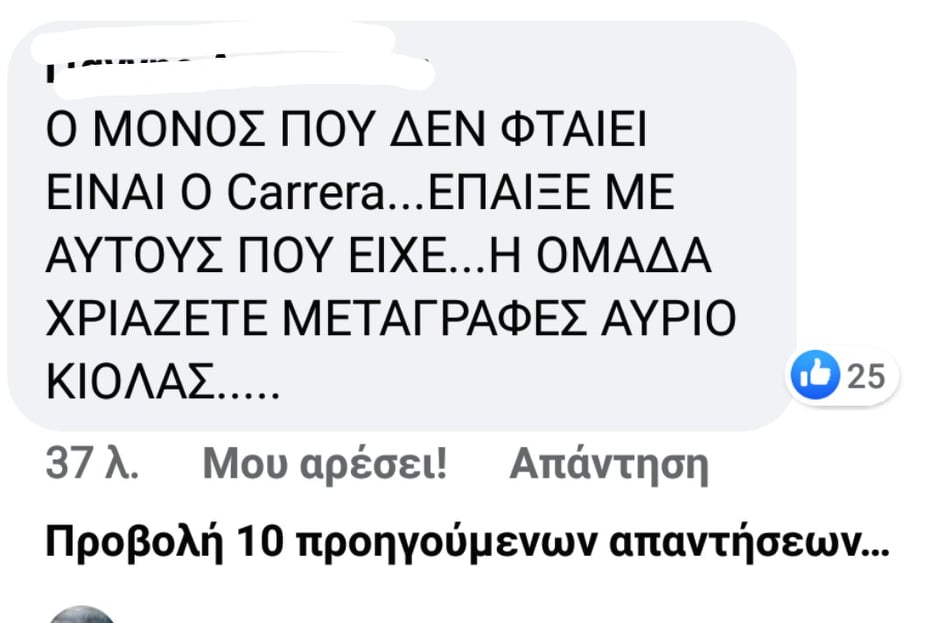
Task: Click the word ΕΙΝΑΙ starting the second line
Action: point(106,193)
